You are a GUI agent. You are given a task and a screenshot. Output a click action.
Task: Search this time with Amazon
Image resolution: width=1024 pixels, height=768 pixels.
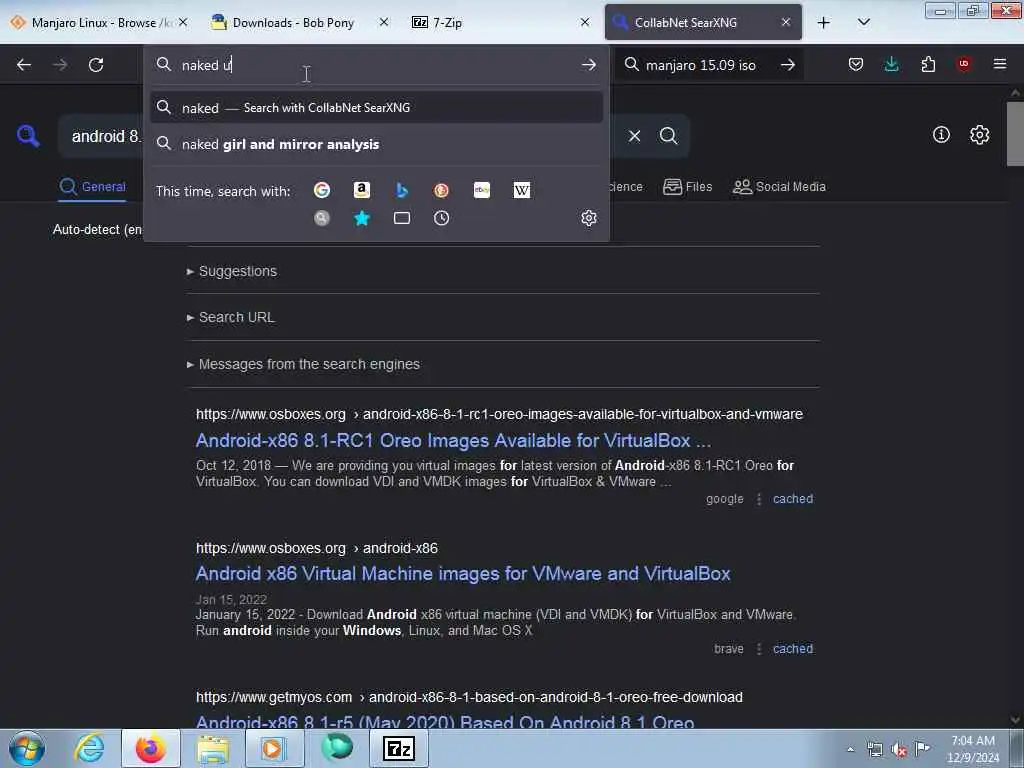pyautogui.click(x=362, y=190)
